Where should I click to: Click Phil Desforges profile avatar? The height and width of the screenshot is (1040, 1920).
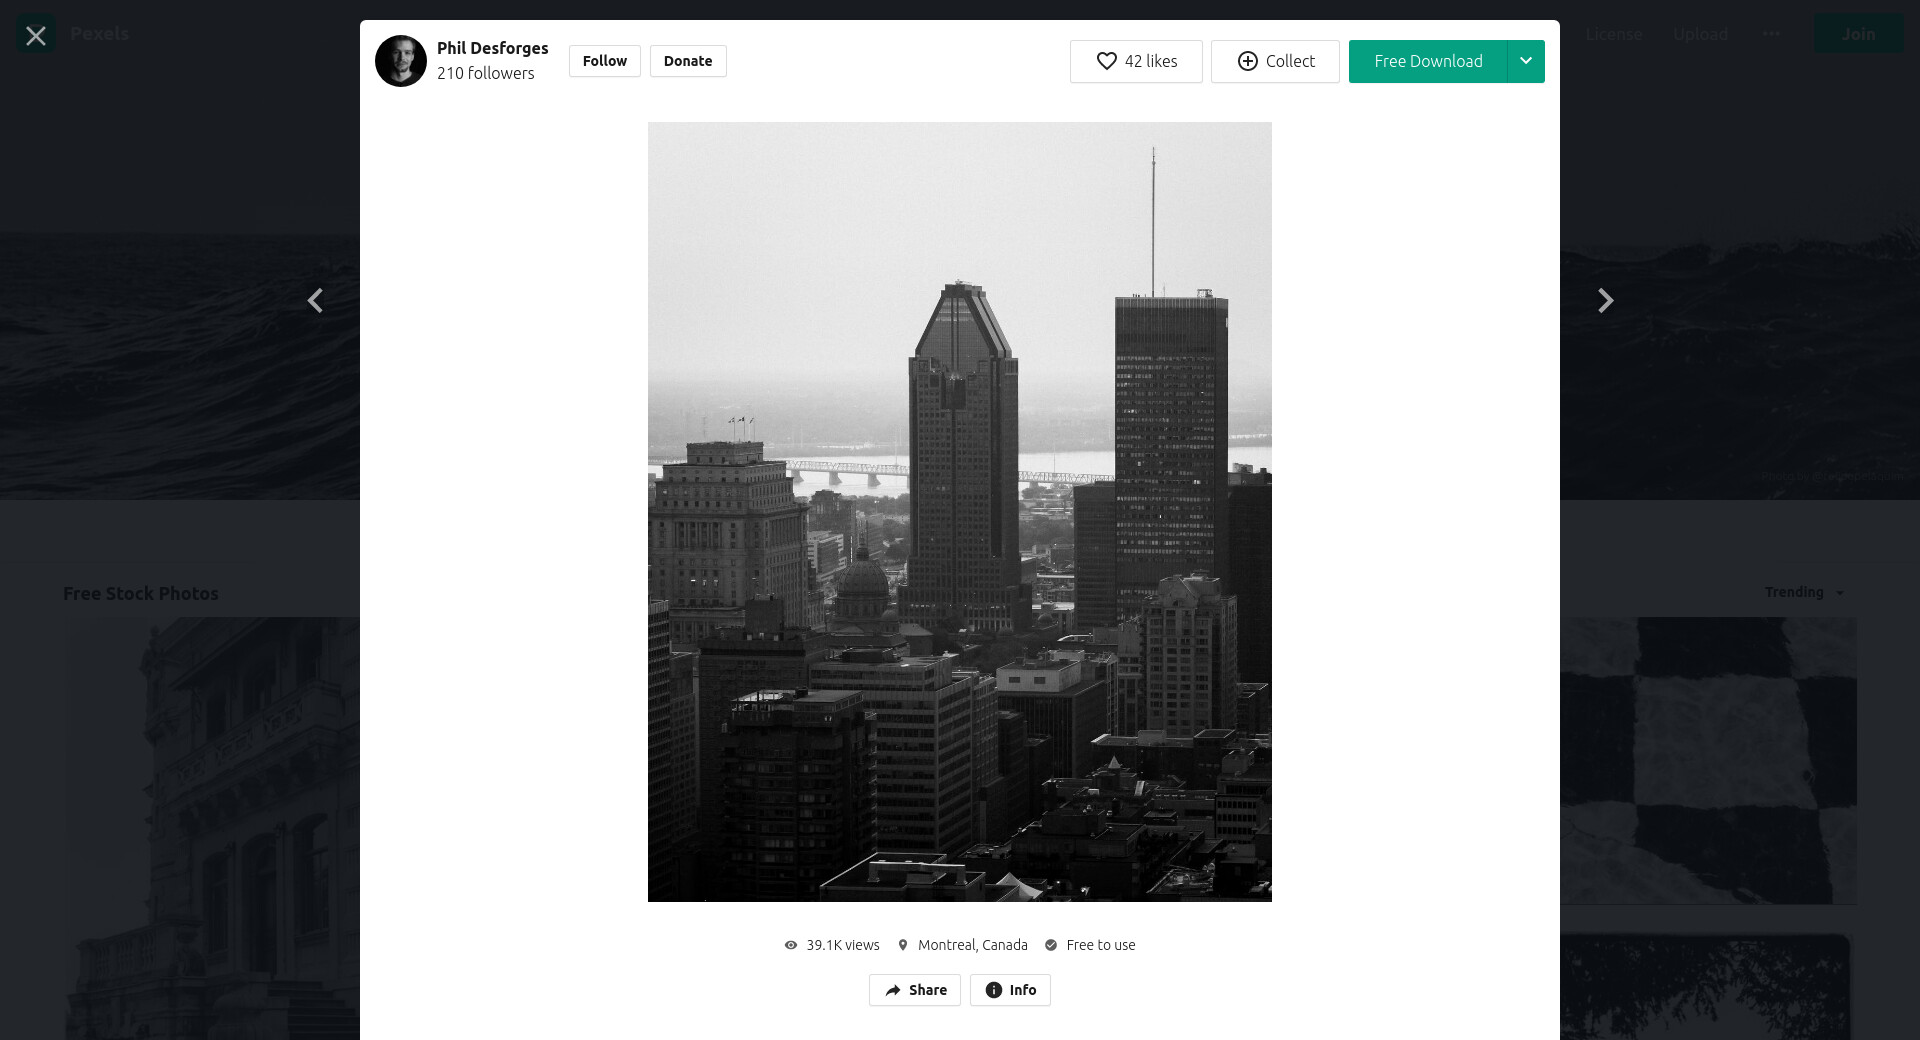tap(401, 61)
